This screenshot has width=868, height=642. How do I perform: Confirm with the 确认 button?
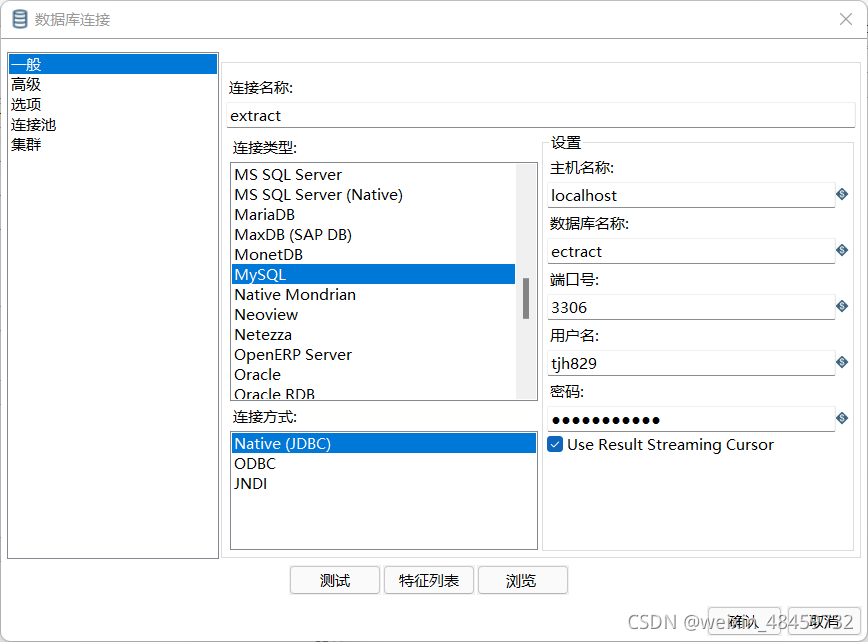(x=744, y=622)
